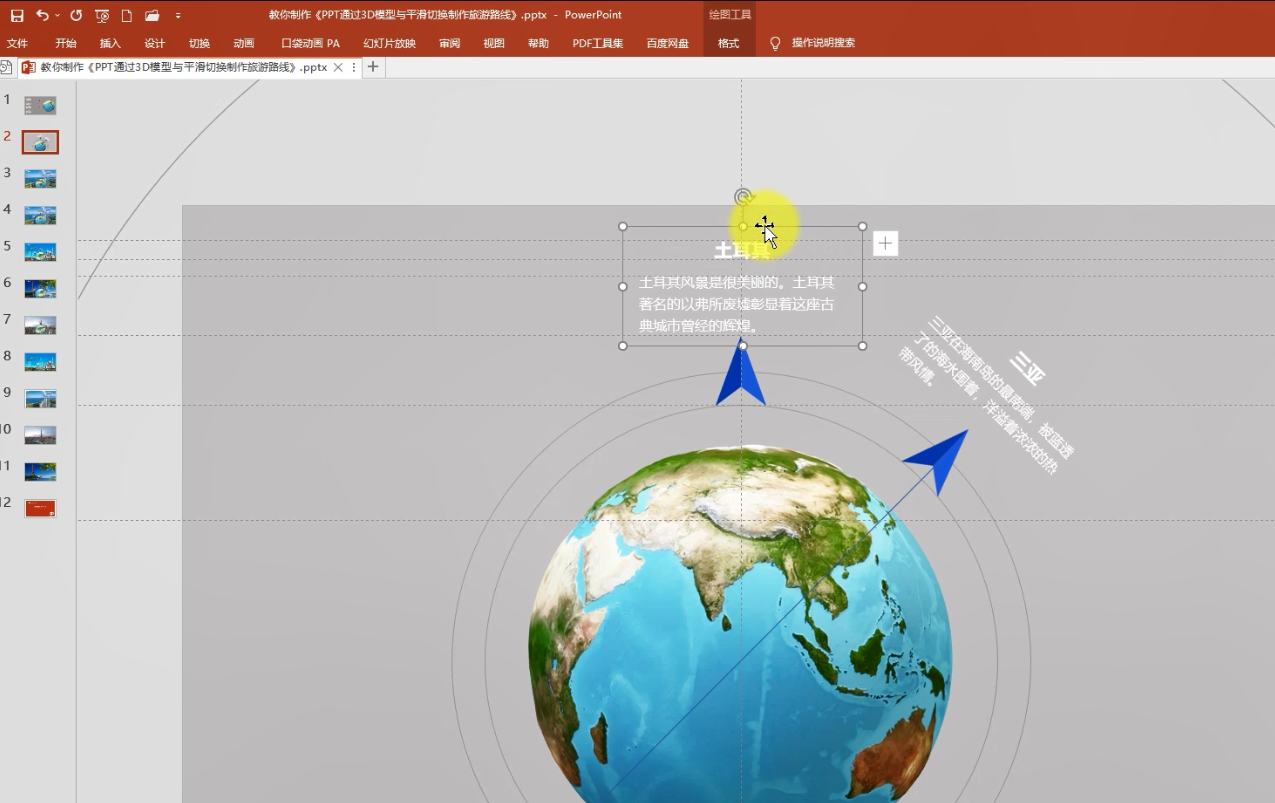The height and width of the screenshot is (803, 1275).
Task: Open the PDF工具集 tab
Action: click(598, 43)
